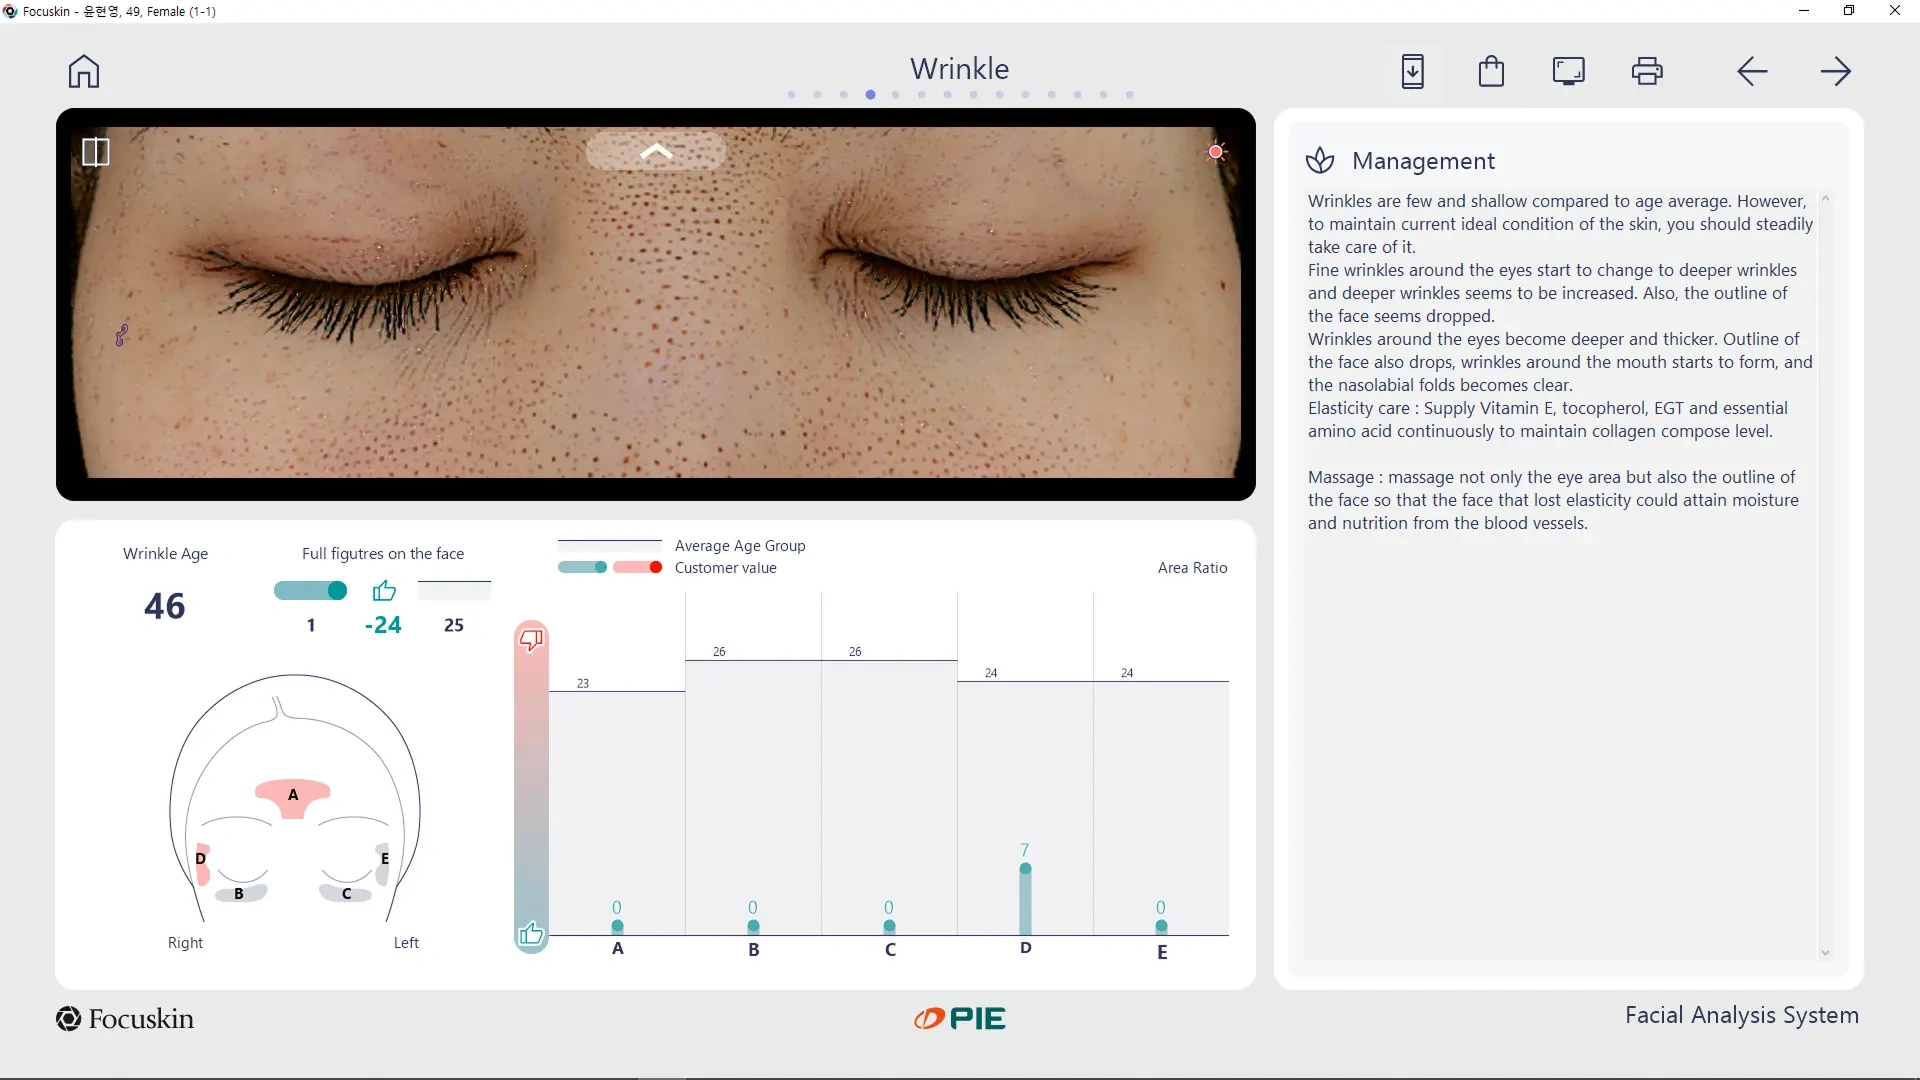Image resolution: width=1920 pixels, height=1080 pixels.
Task: Select forehead region A on face diagram
Action: pyautogui.click(x=293, y=796)
